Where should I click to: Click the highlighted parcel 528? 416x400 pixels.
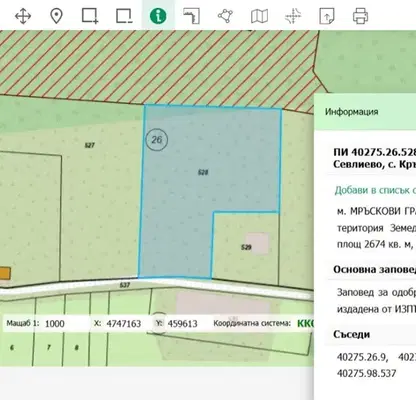pyautogui.click(x=203, y=172)
